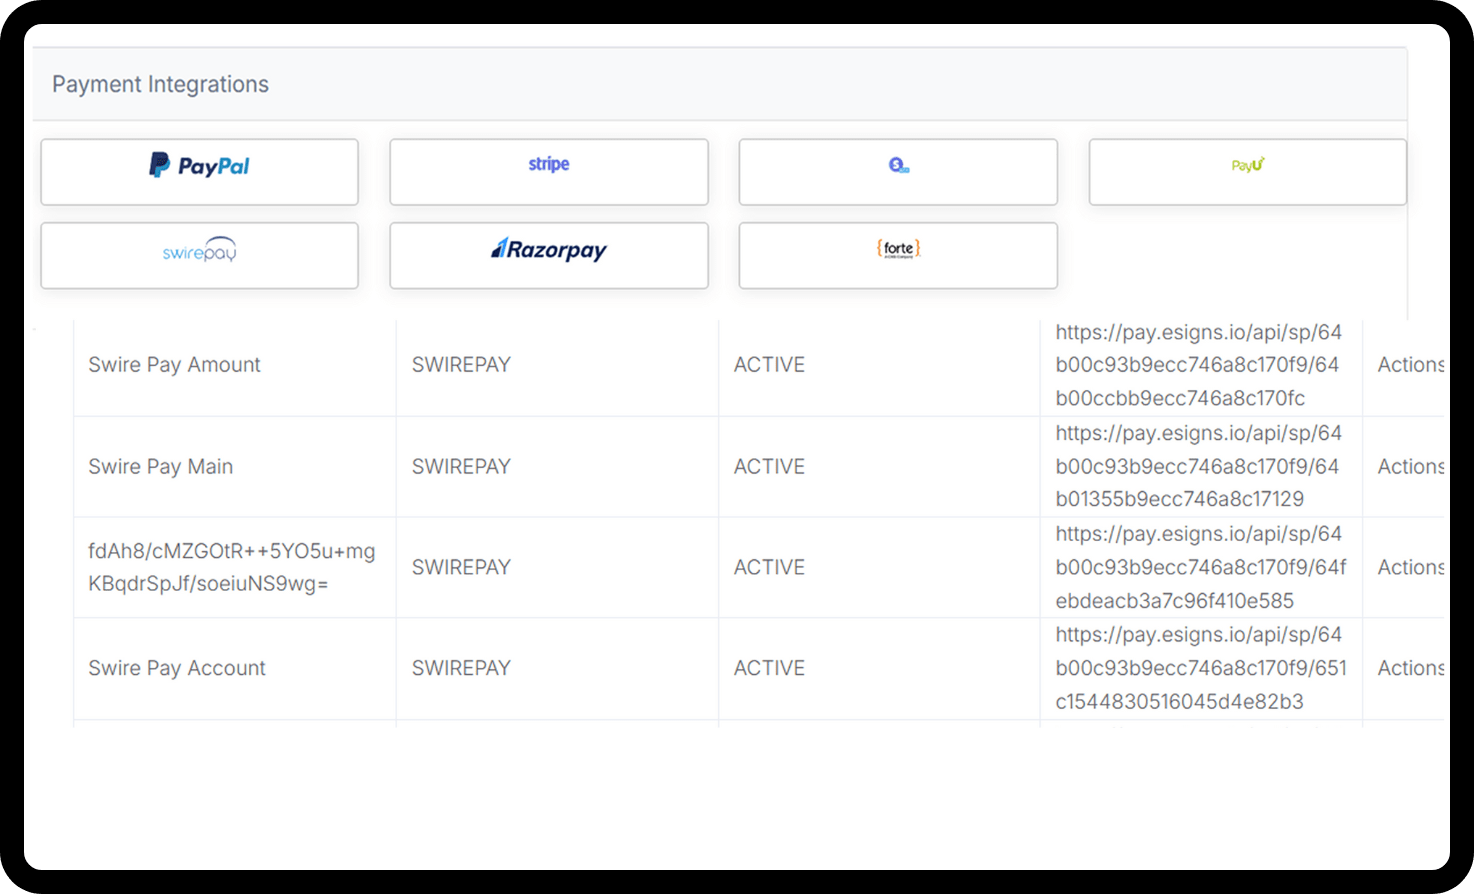Image resolution: width=1474 pixels, height=894 pixels.
Task: Open Actions for Swire Pay Account row
Action: (x=1410, y=668)
